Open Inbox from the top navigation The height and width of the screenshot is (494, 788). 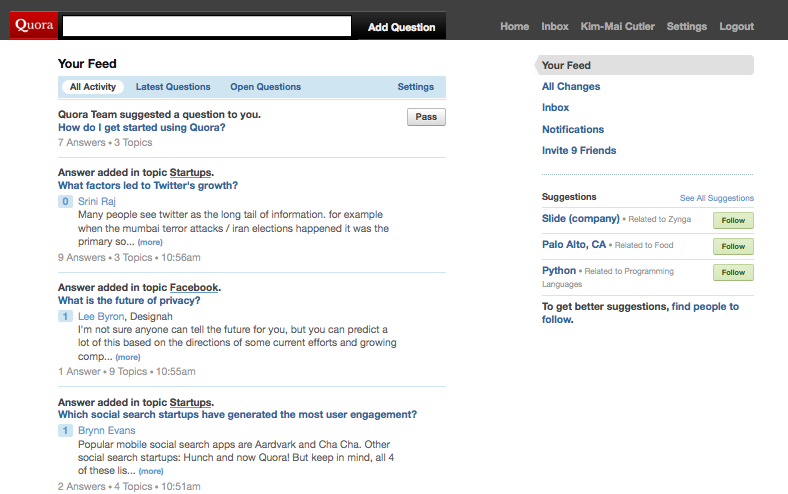point(555,27)
